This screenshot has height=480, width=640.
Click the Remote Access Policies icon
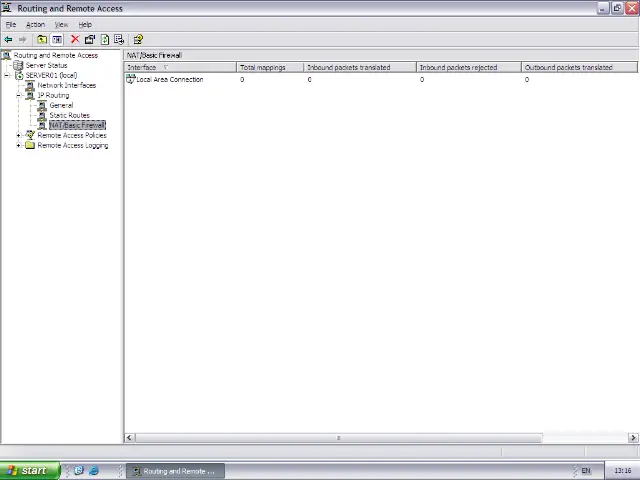click(30, 135)
